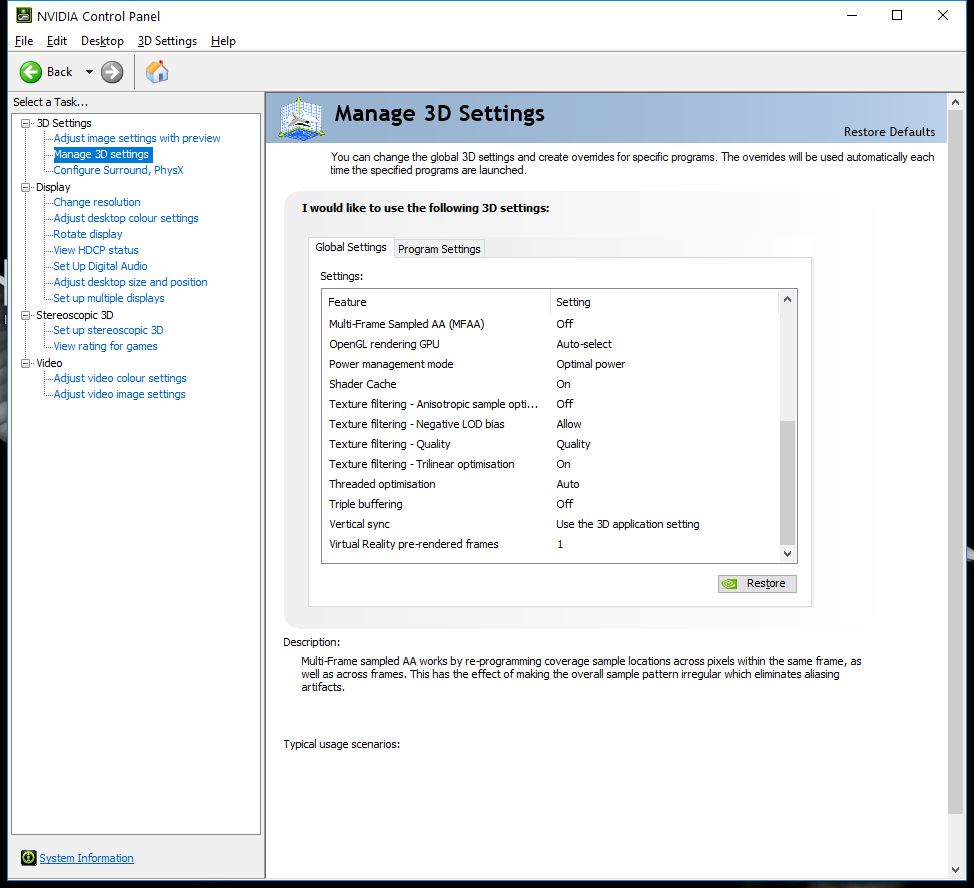Open Rotate display task
Image resolution: width=974 pixels, height=888 pixels.
pyautogui.click(x=88, y=234)
